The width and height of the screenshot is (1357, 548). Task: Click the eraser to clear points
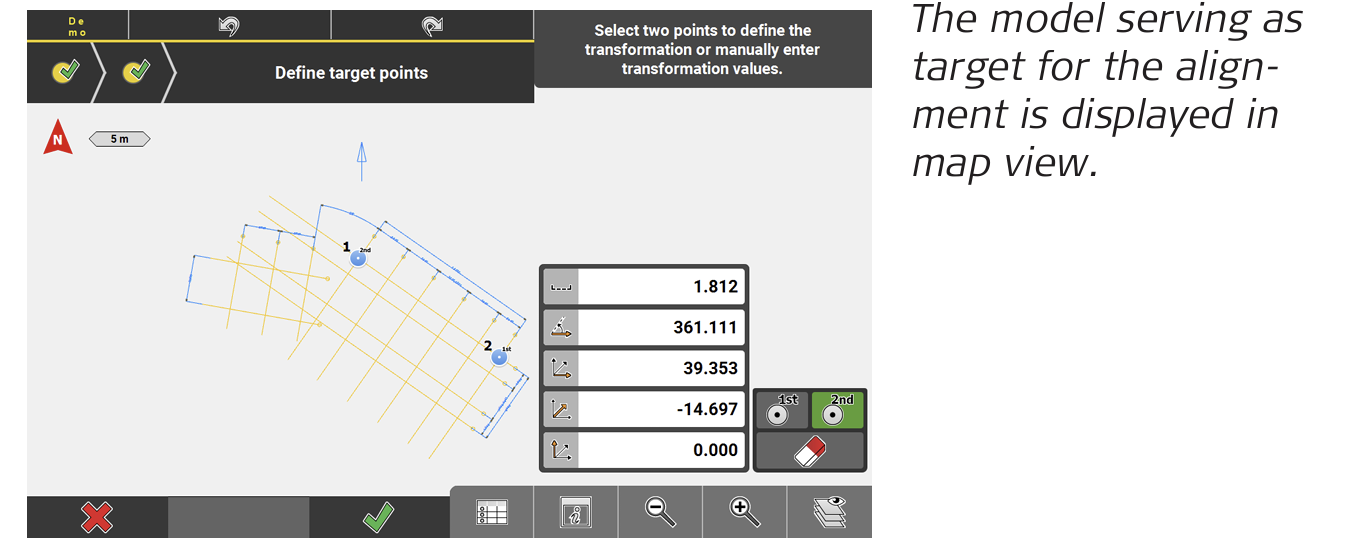809,451
